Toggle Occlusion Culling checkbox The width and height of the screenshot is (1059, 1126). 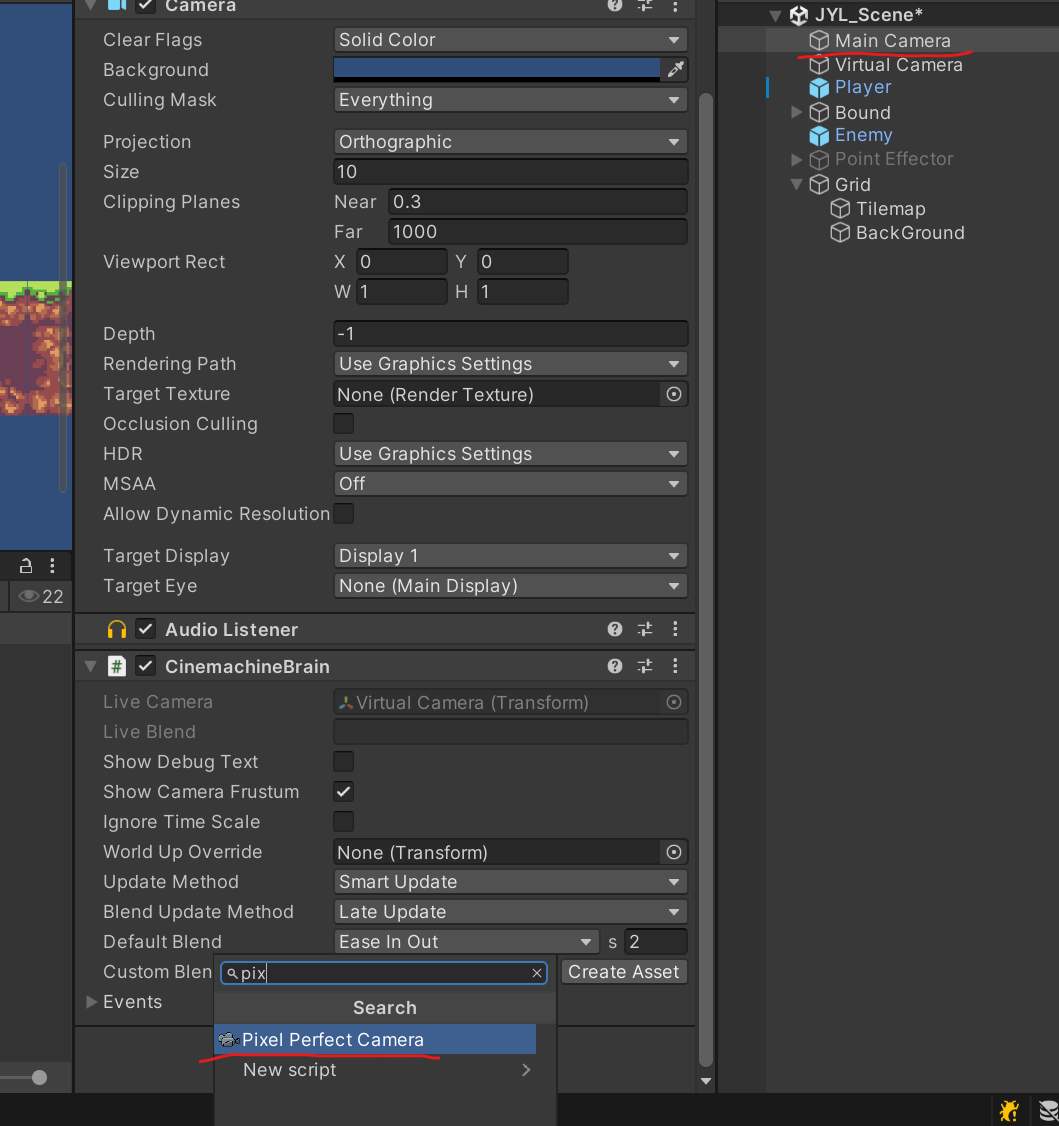[343, 424]
